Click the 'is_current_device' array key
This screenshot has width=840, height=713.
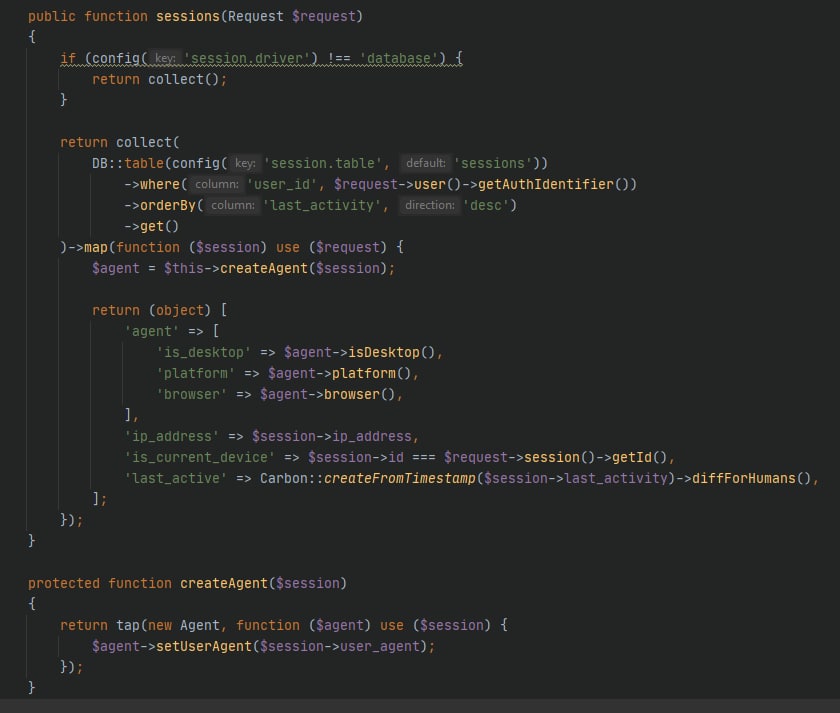click(199, 457)
